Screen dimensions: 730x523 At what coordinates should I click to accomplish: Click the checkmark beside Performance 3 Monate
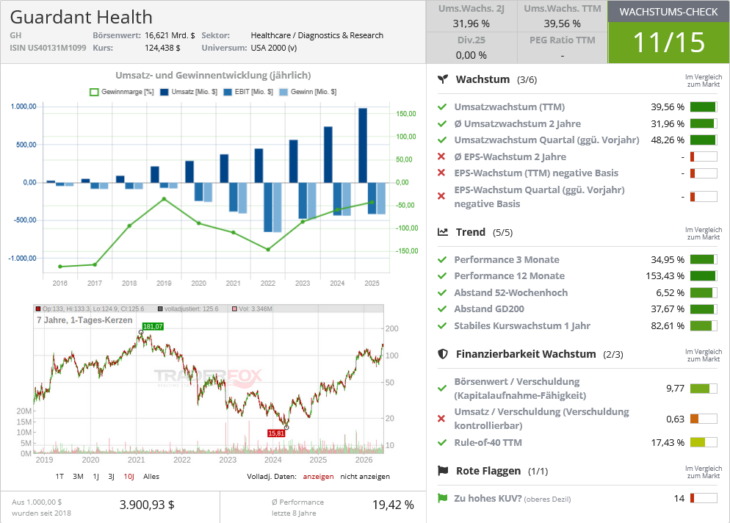tap(442, 260)
